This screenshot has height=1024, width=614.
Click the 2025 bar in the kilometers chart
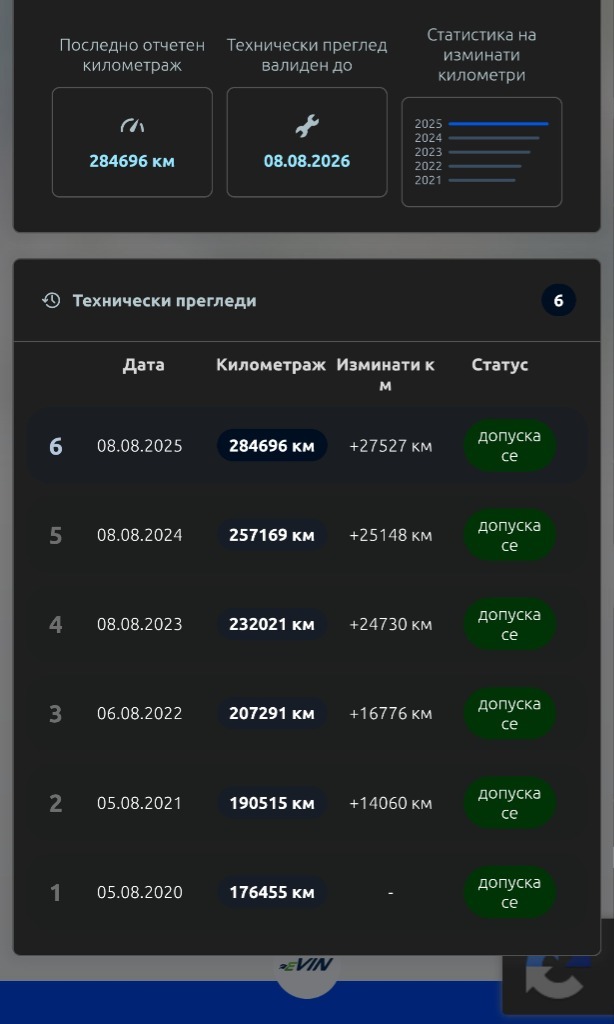(498, 123)
